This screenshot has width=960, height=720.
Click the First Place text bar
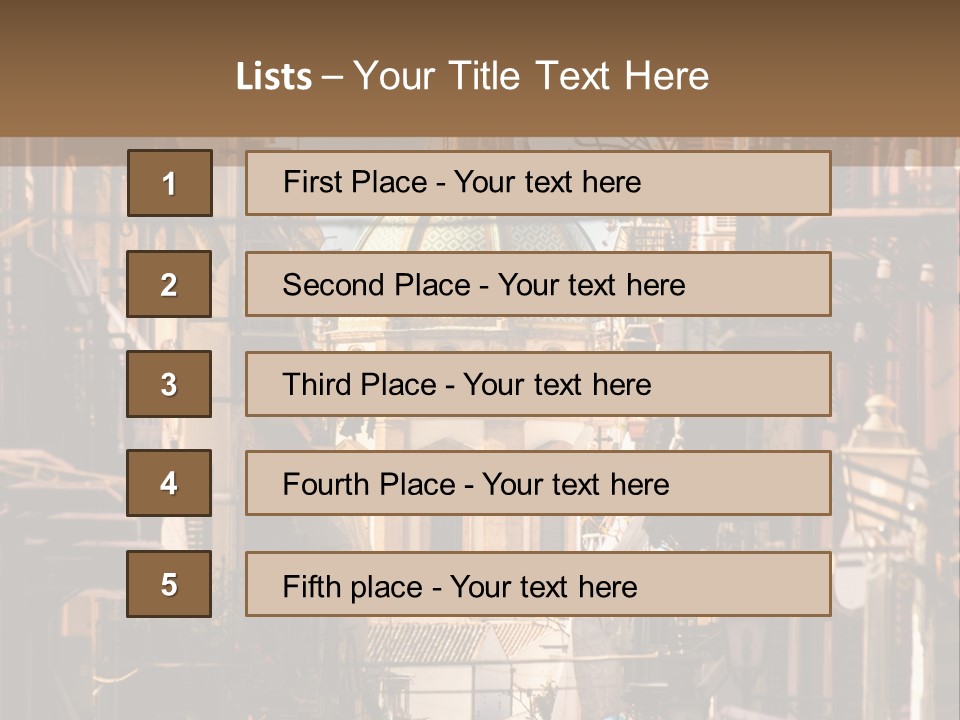click(x=538, y=183)
